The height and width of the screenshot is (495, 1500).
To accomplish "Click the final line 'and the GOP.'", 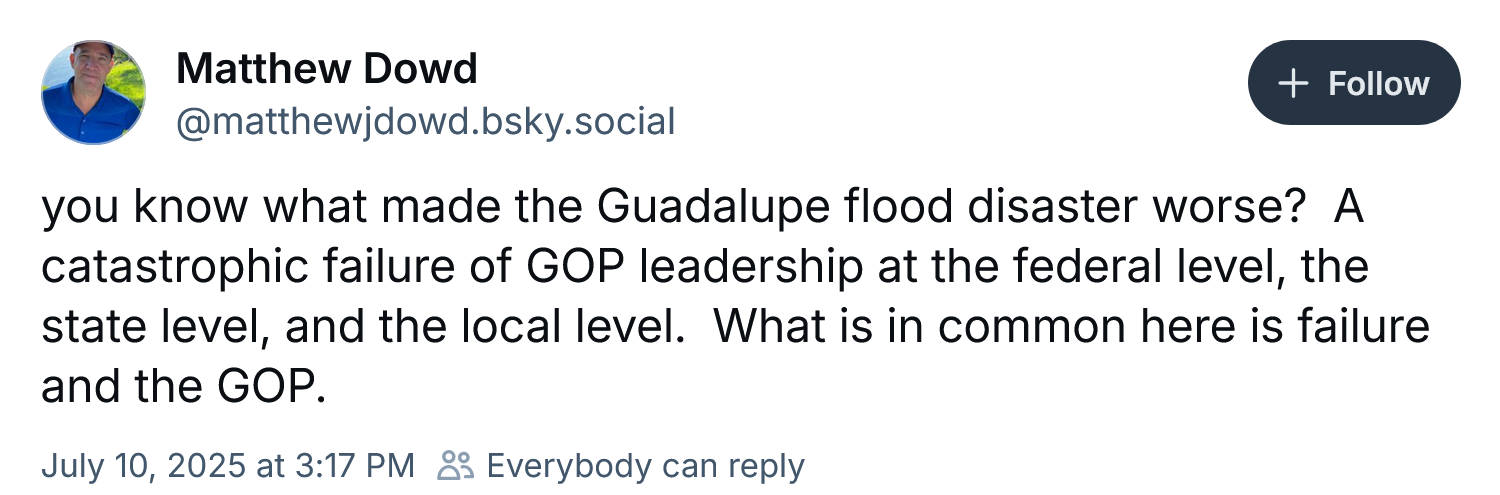I will (184, 386).
